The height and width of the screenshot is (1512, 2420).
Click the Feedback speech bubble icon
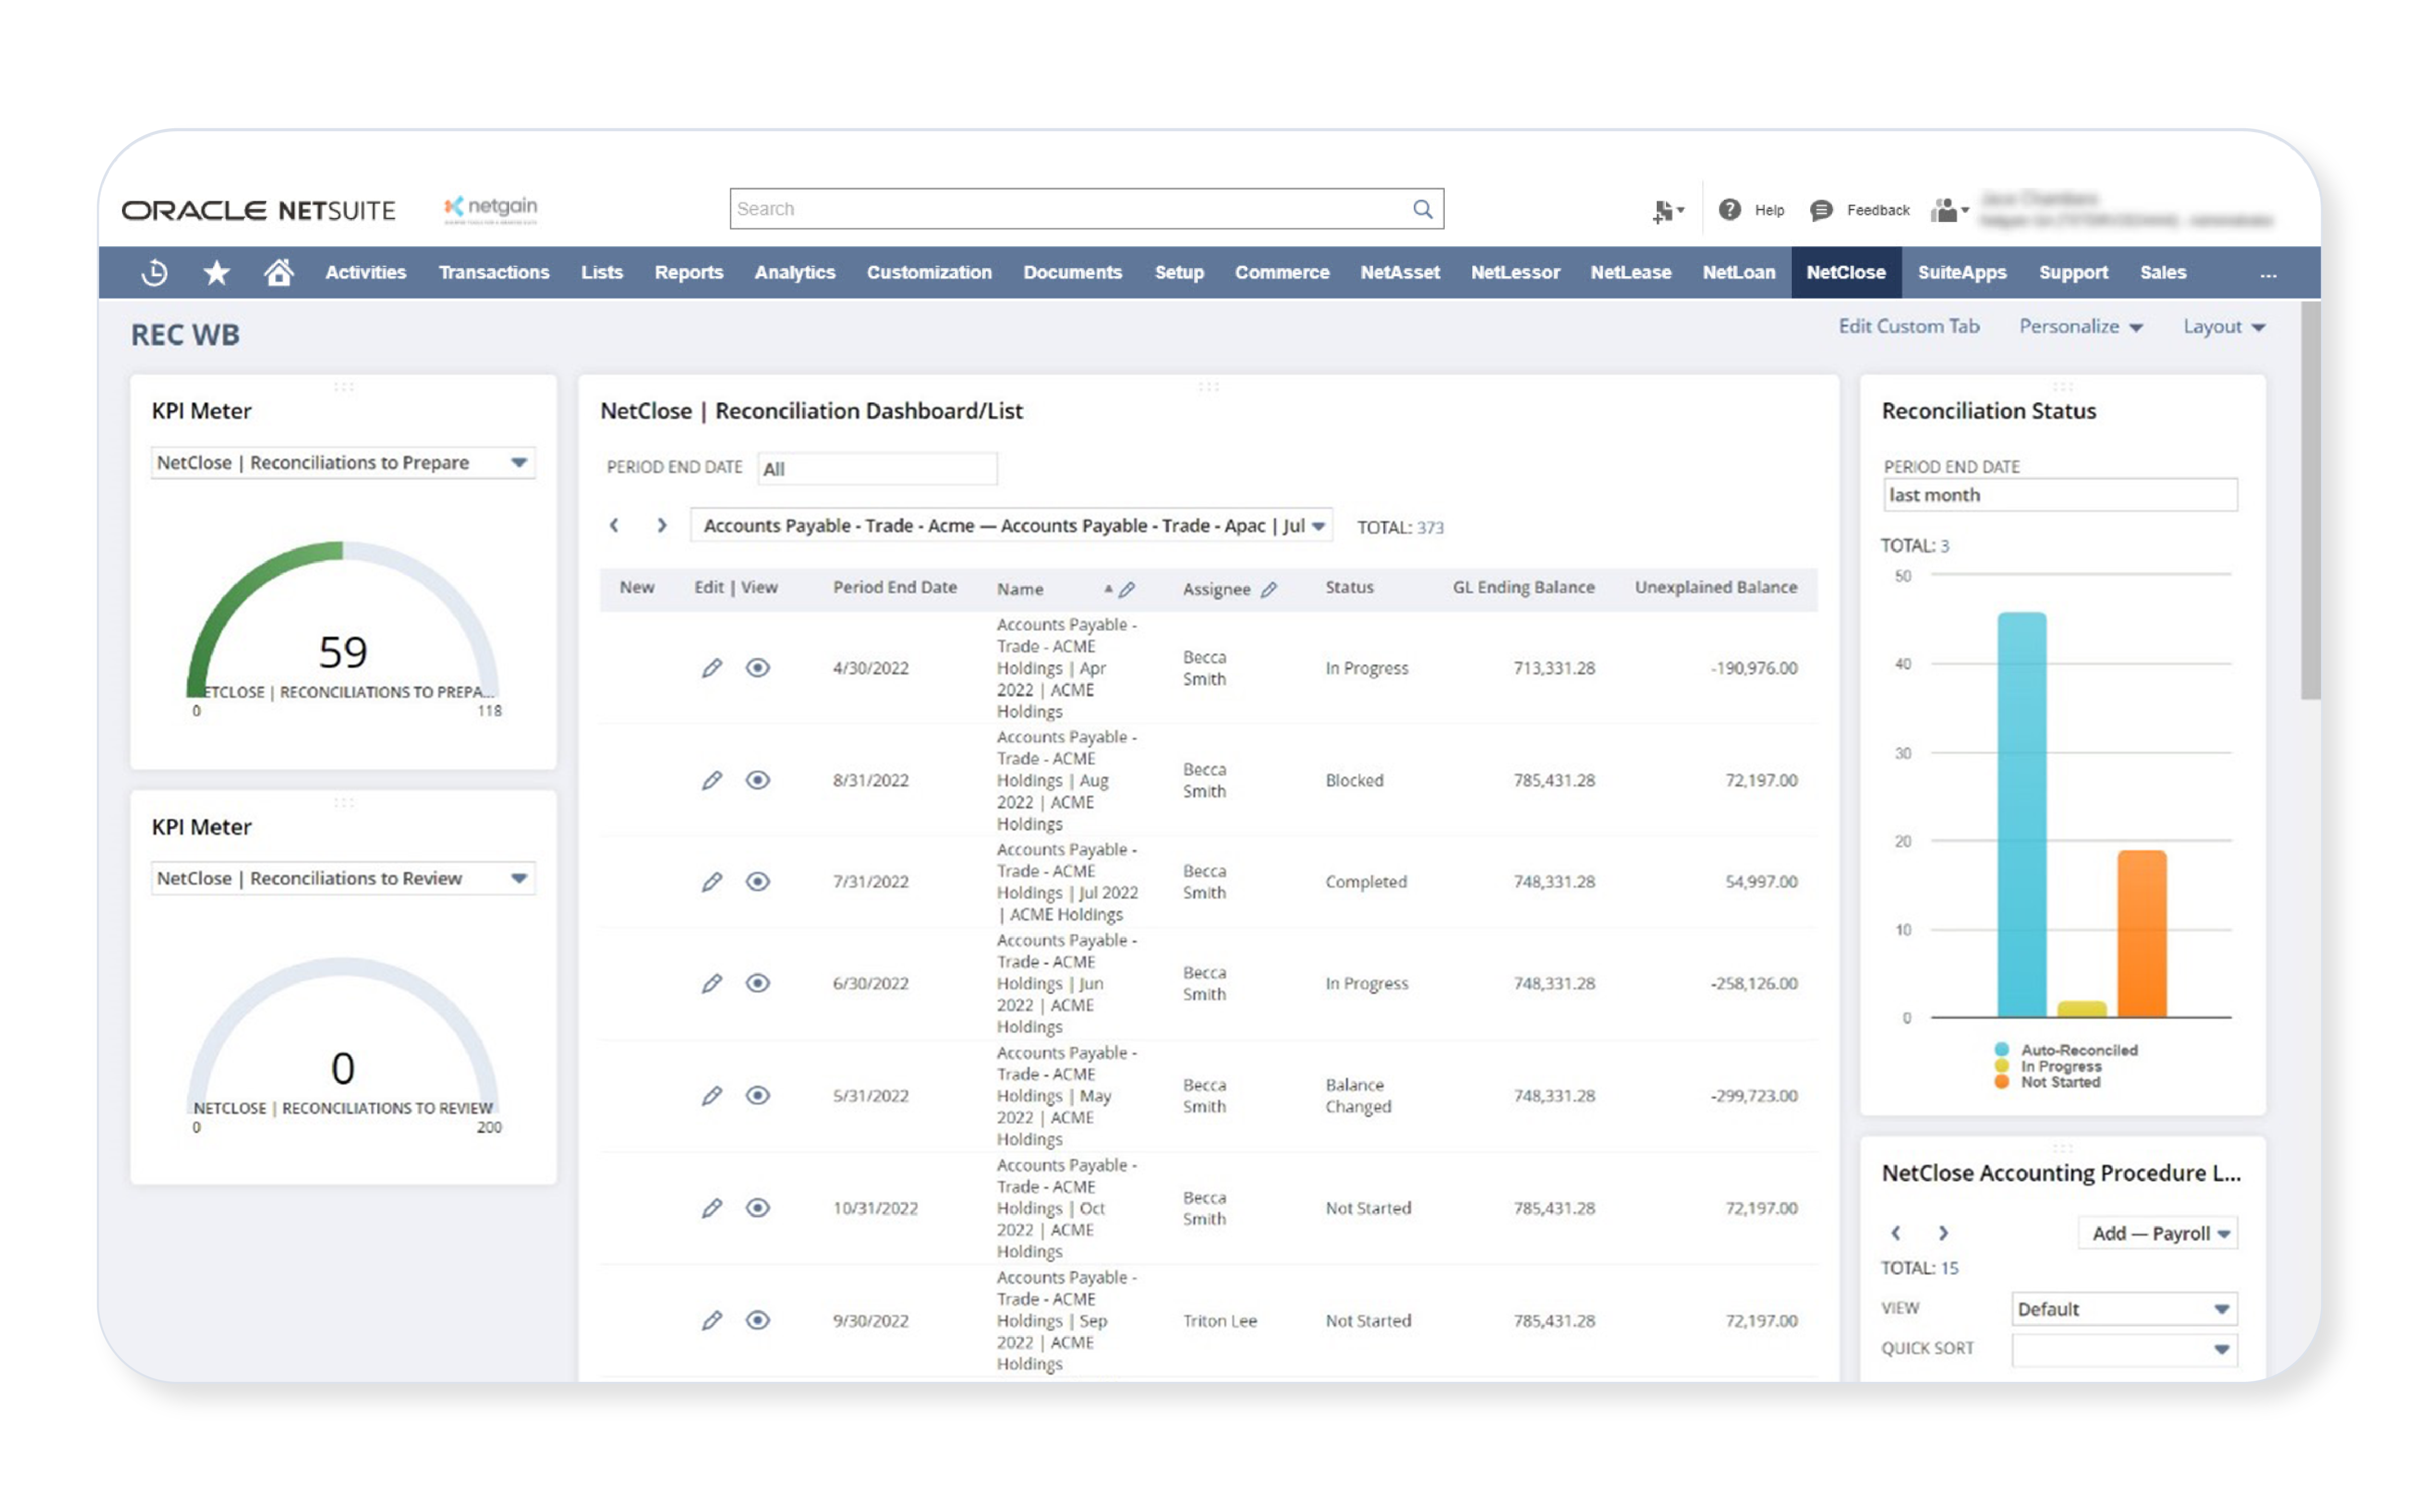(x=1821, y=210)
